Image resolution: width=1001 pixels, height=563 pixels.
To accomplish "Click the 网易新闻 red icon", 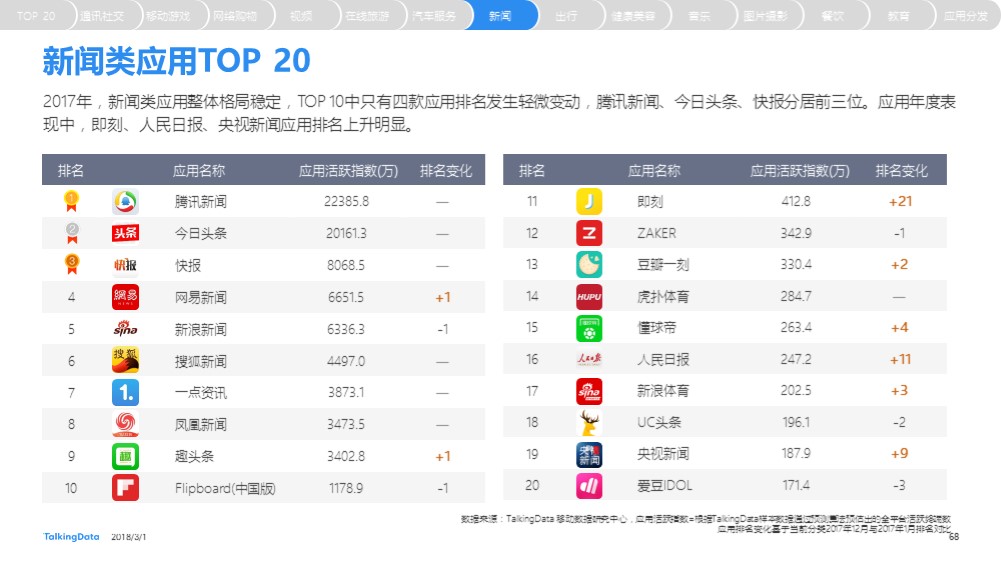I will click(x=125, y=297).
